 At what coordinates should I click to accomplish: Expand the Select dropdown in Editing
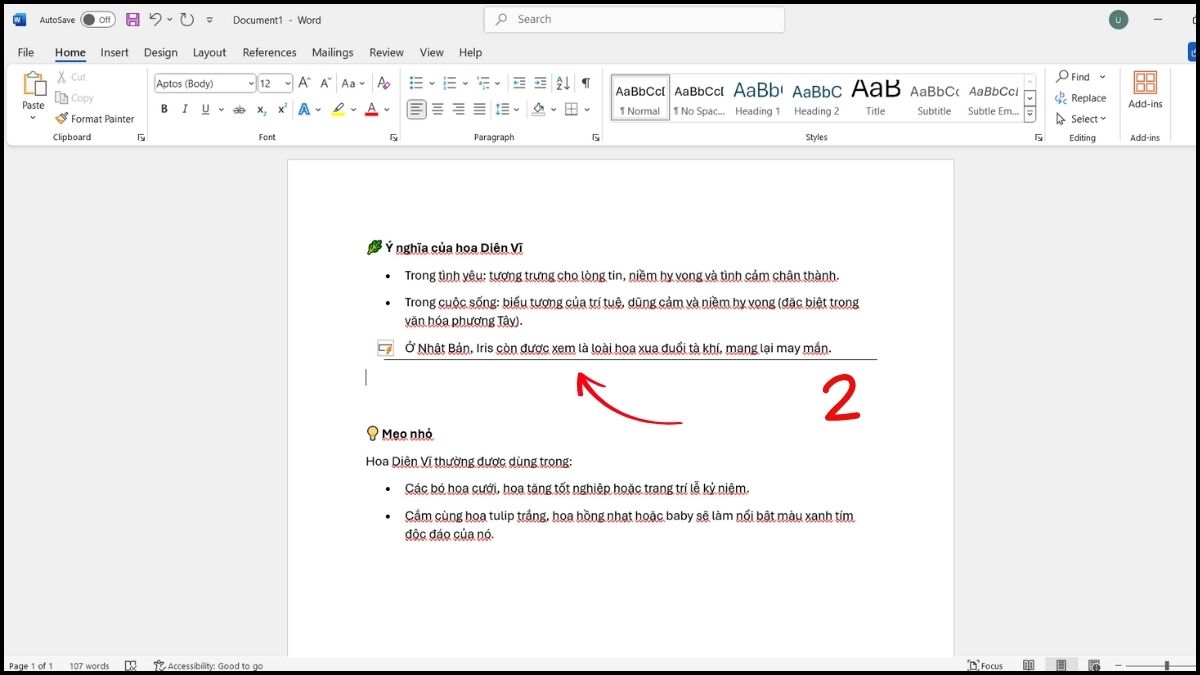pyautogui.click(x=1082, y=119)
